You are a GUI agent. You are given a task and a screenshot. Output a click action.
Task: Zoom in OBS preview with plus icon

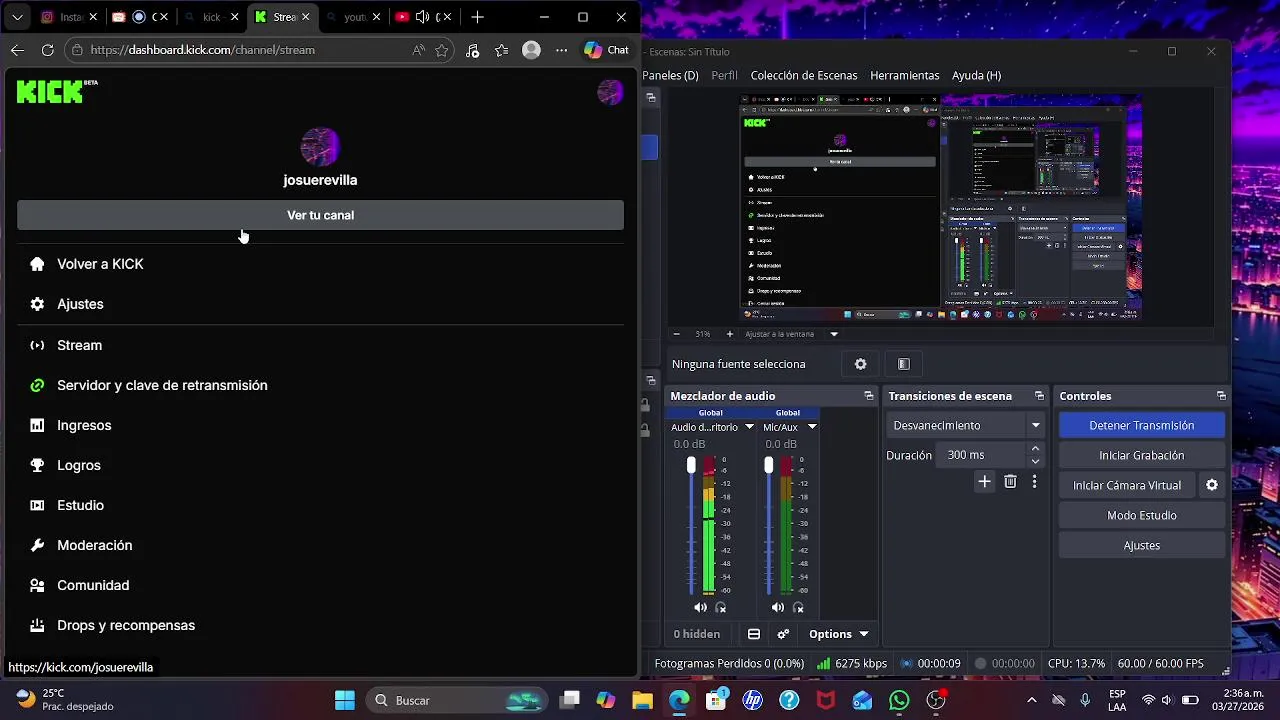coord(729,334)
